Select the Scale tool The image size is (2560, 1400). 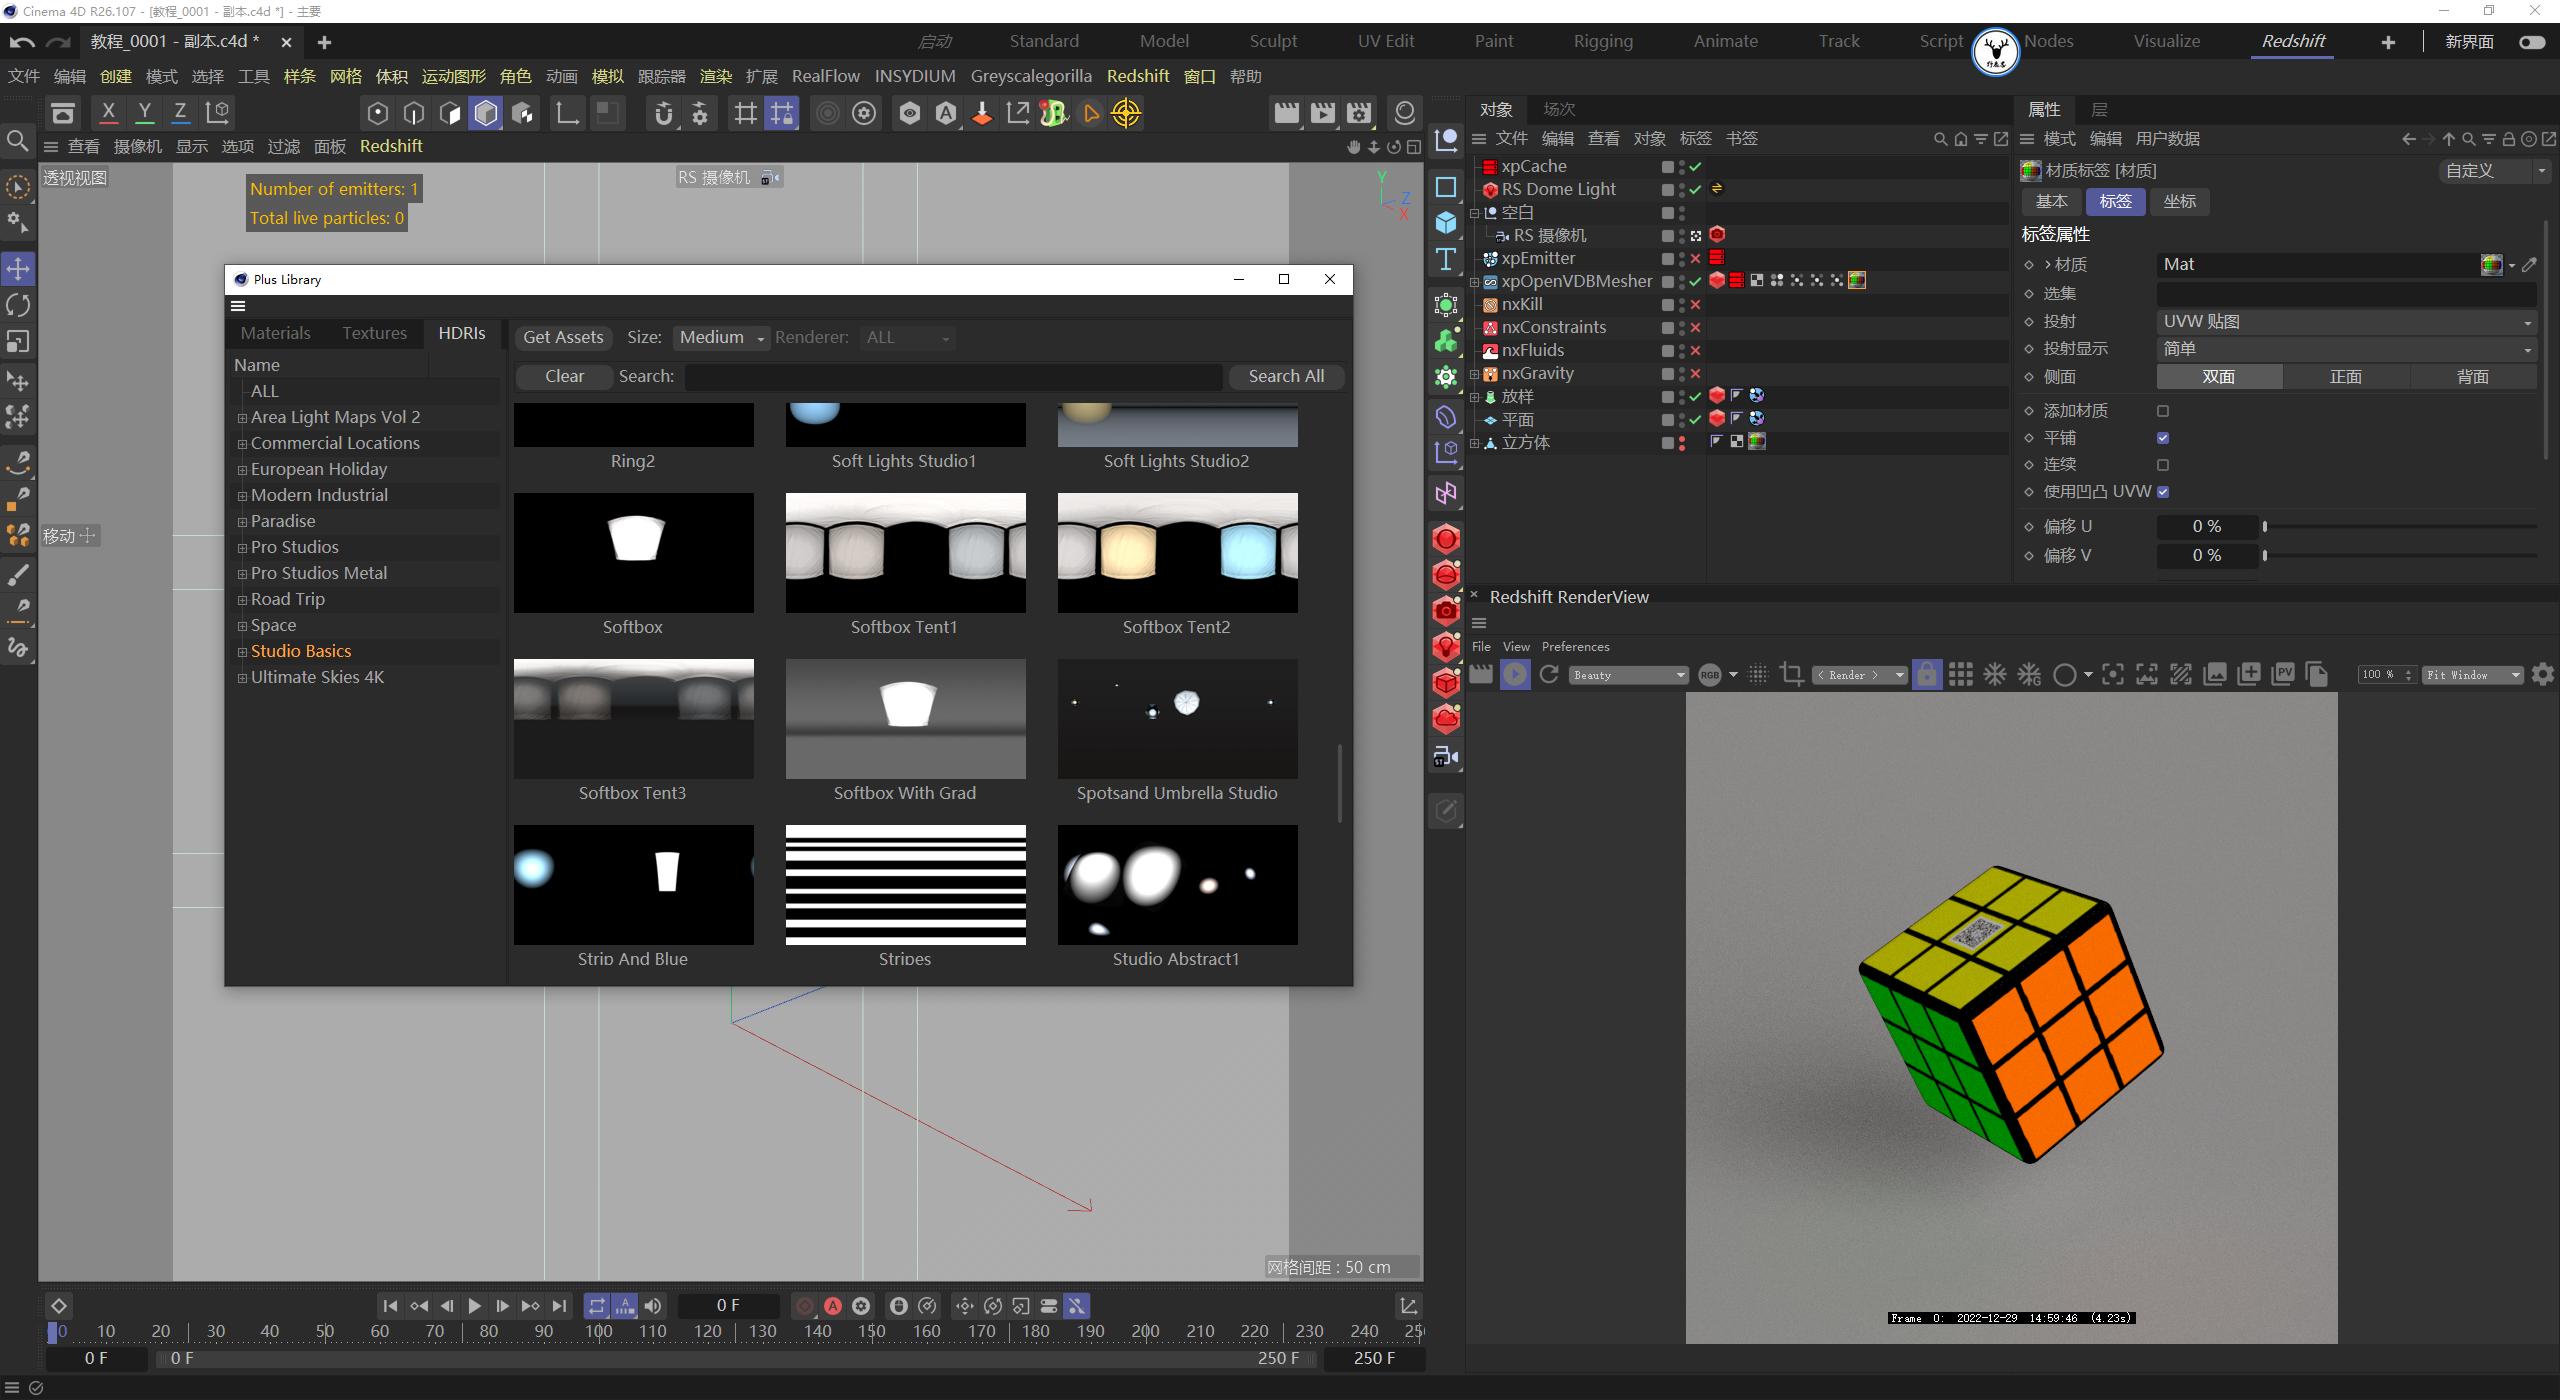(x=17, y=342)
